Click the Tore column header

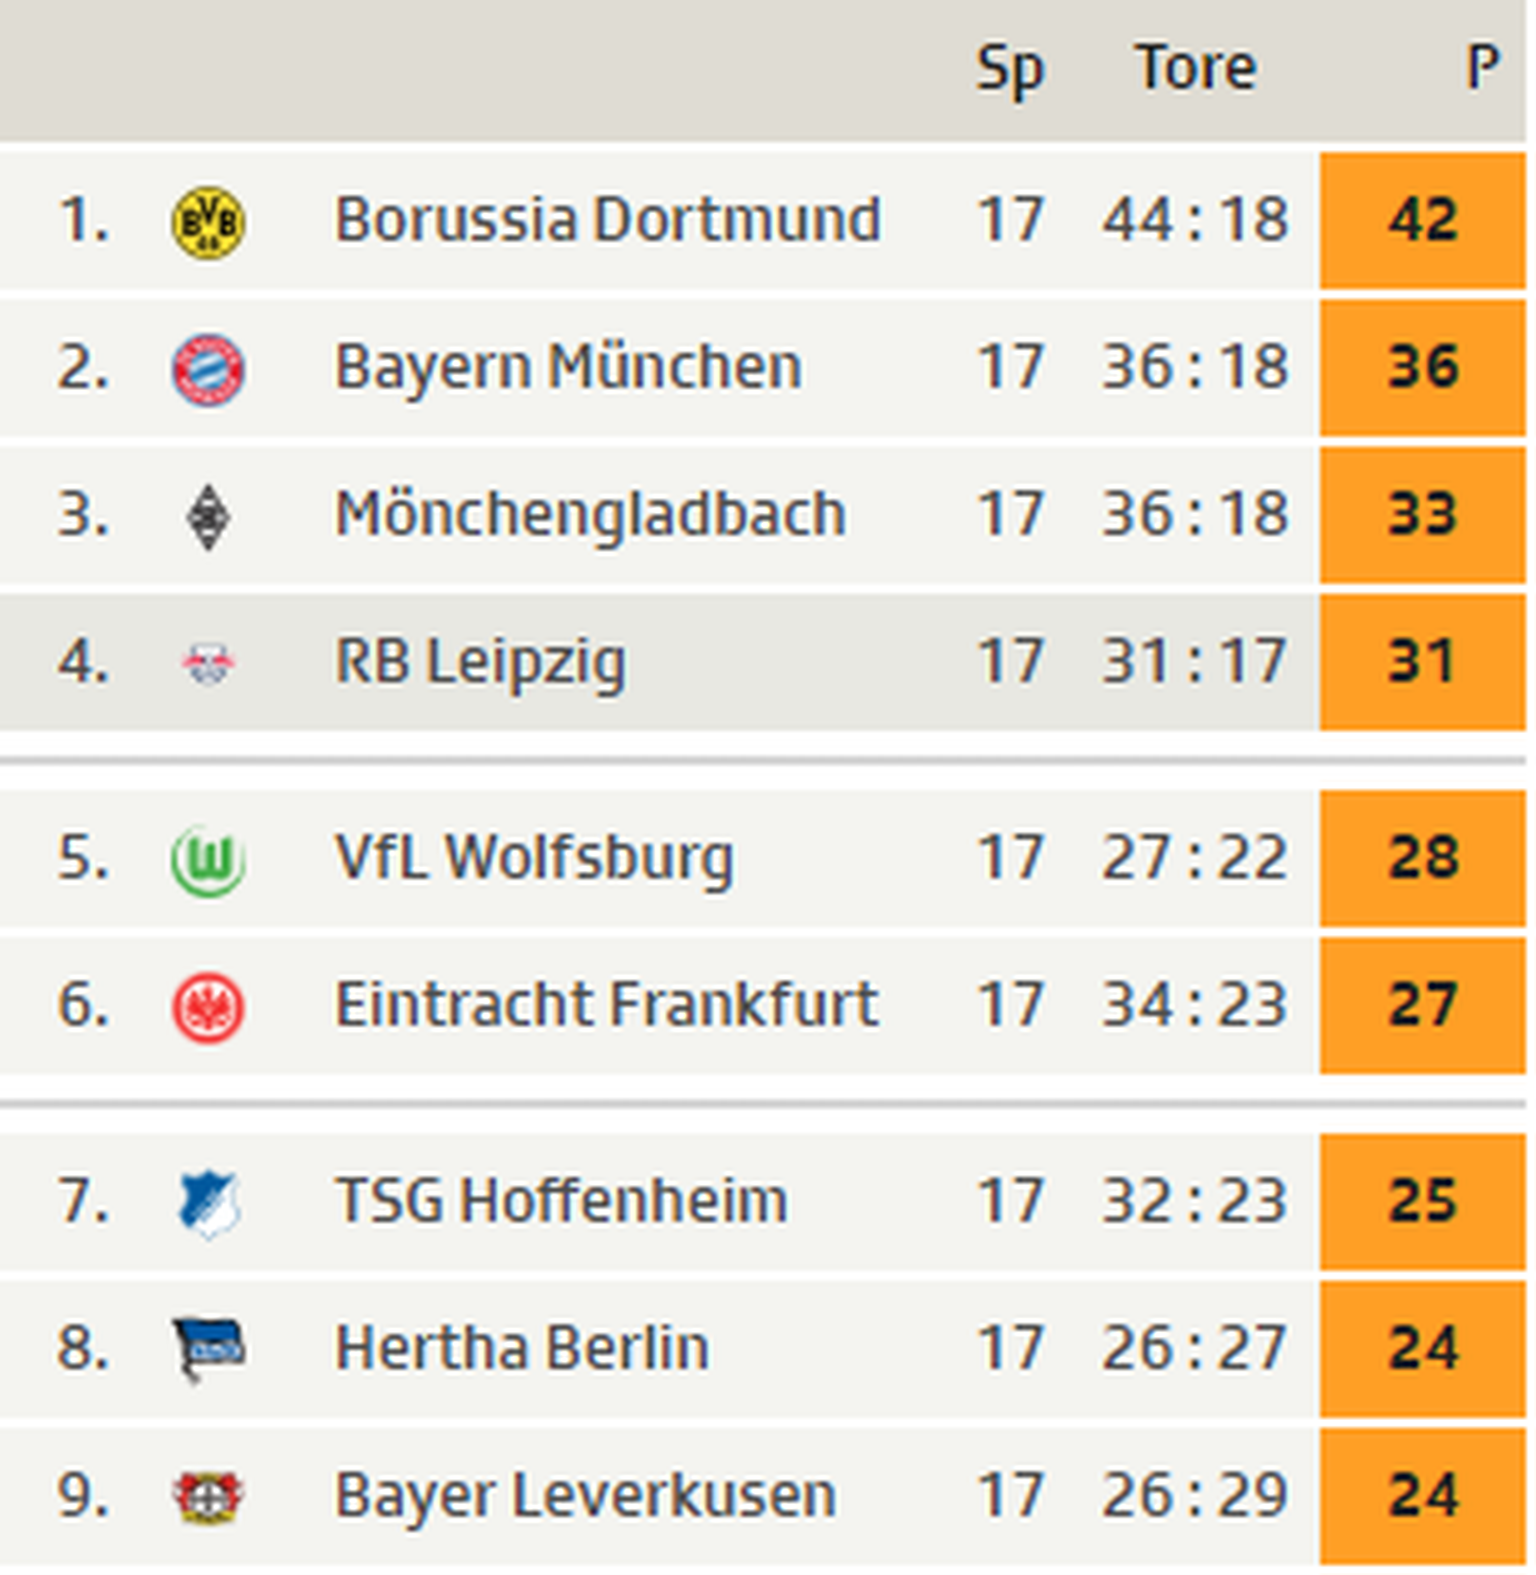coord(1195,68)
